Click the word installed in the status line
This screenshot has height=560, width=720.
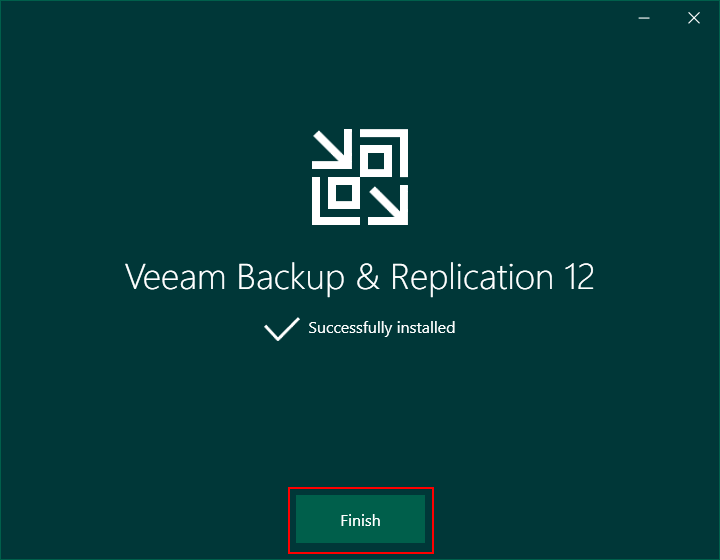click(426, 328)
